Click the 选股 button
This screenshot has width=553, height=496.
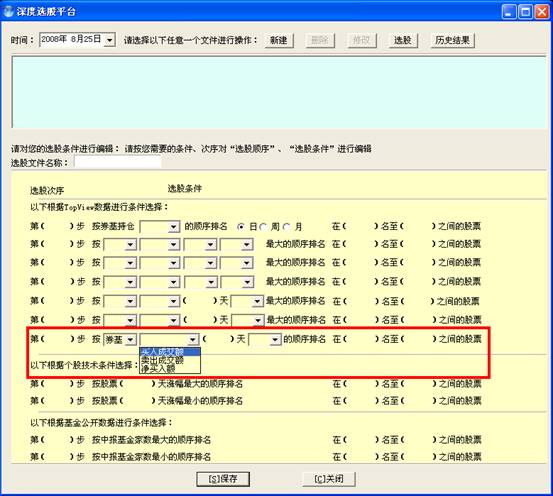click(x=402, y=40)
